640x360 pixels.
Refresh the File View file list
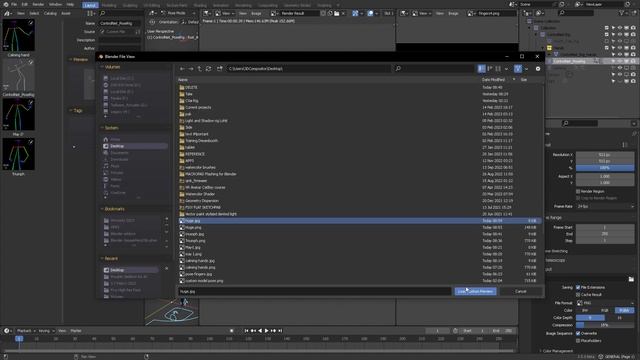pyautogui.click(x=209, y=69)
